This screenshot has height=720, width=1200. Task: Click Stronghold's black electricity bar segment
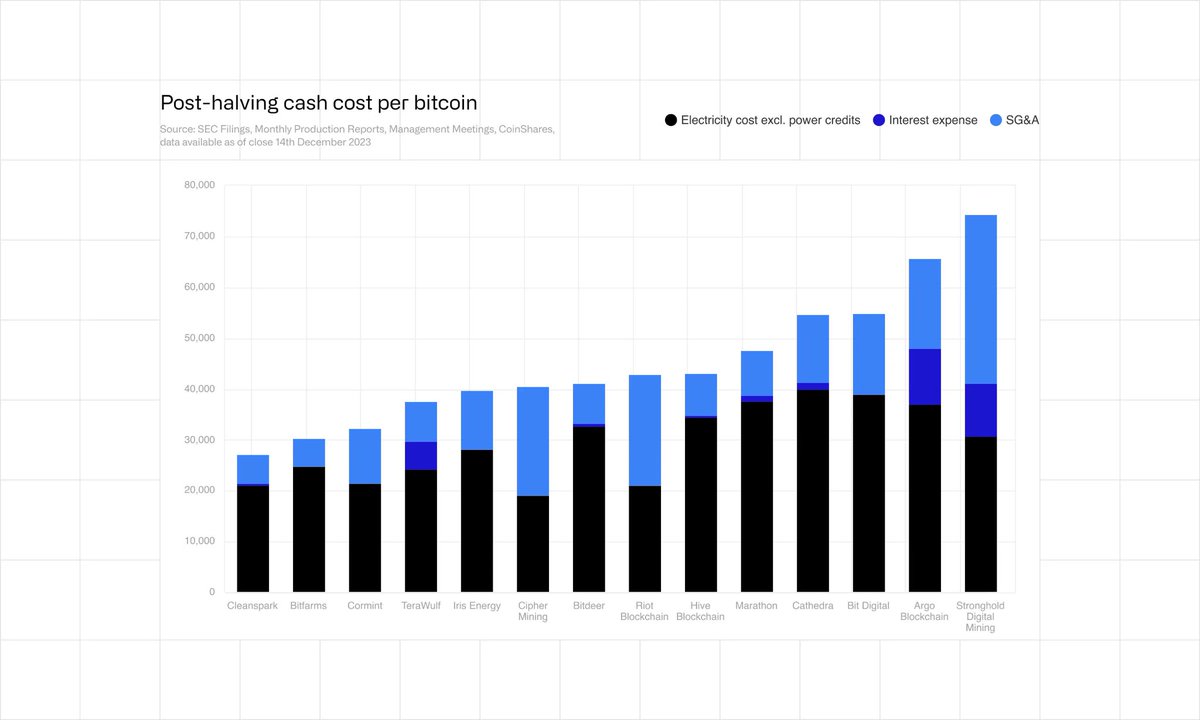tap(981, 514)
